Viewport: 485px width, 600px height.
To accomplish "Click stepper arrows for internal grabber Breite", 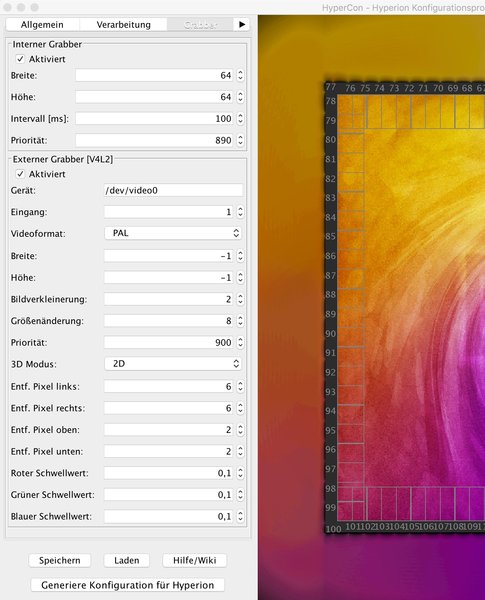I will [240, 75].
